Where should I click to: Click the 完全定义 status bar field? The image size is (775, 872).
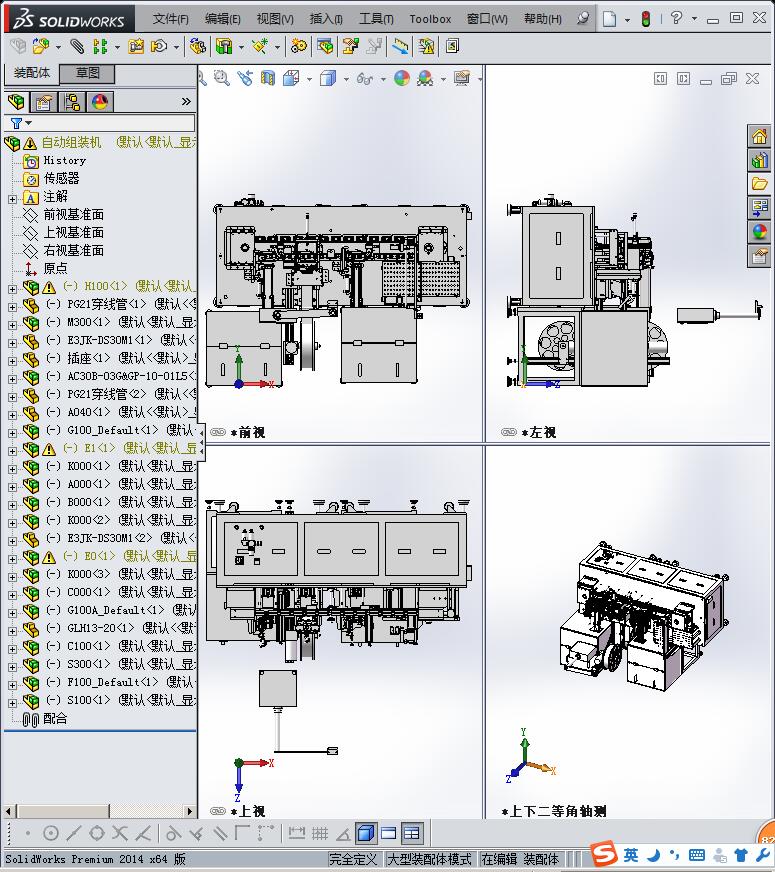coord(353,859)
